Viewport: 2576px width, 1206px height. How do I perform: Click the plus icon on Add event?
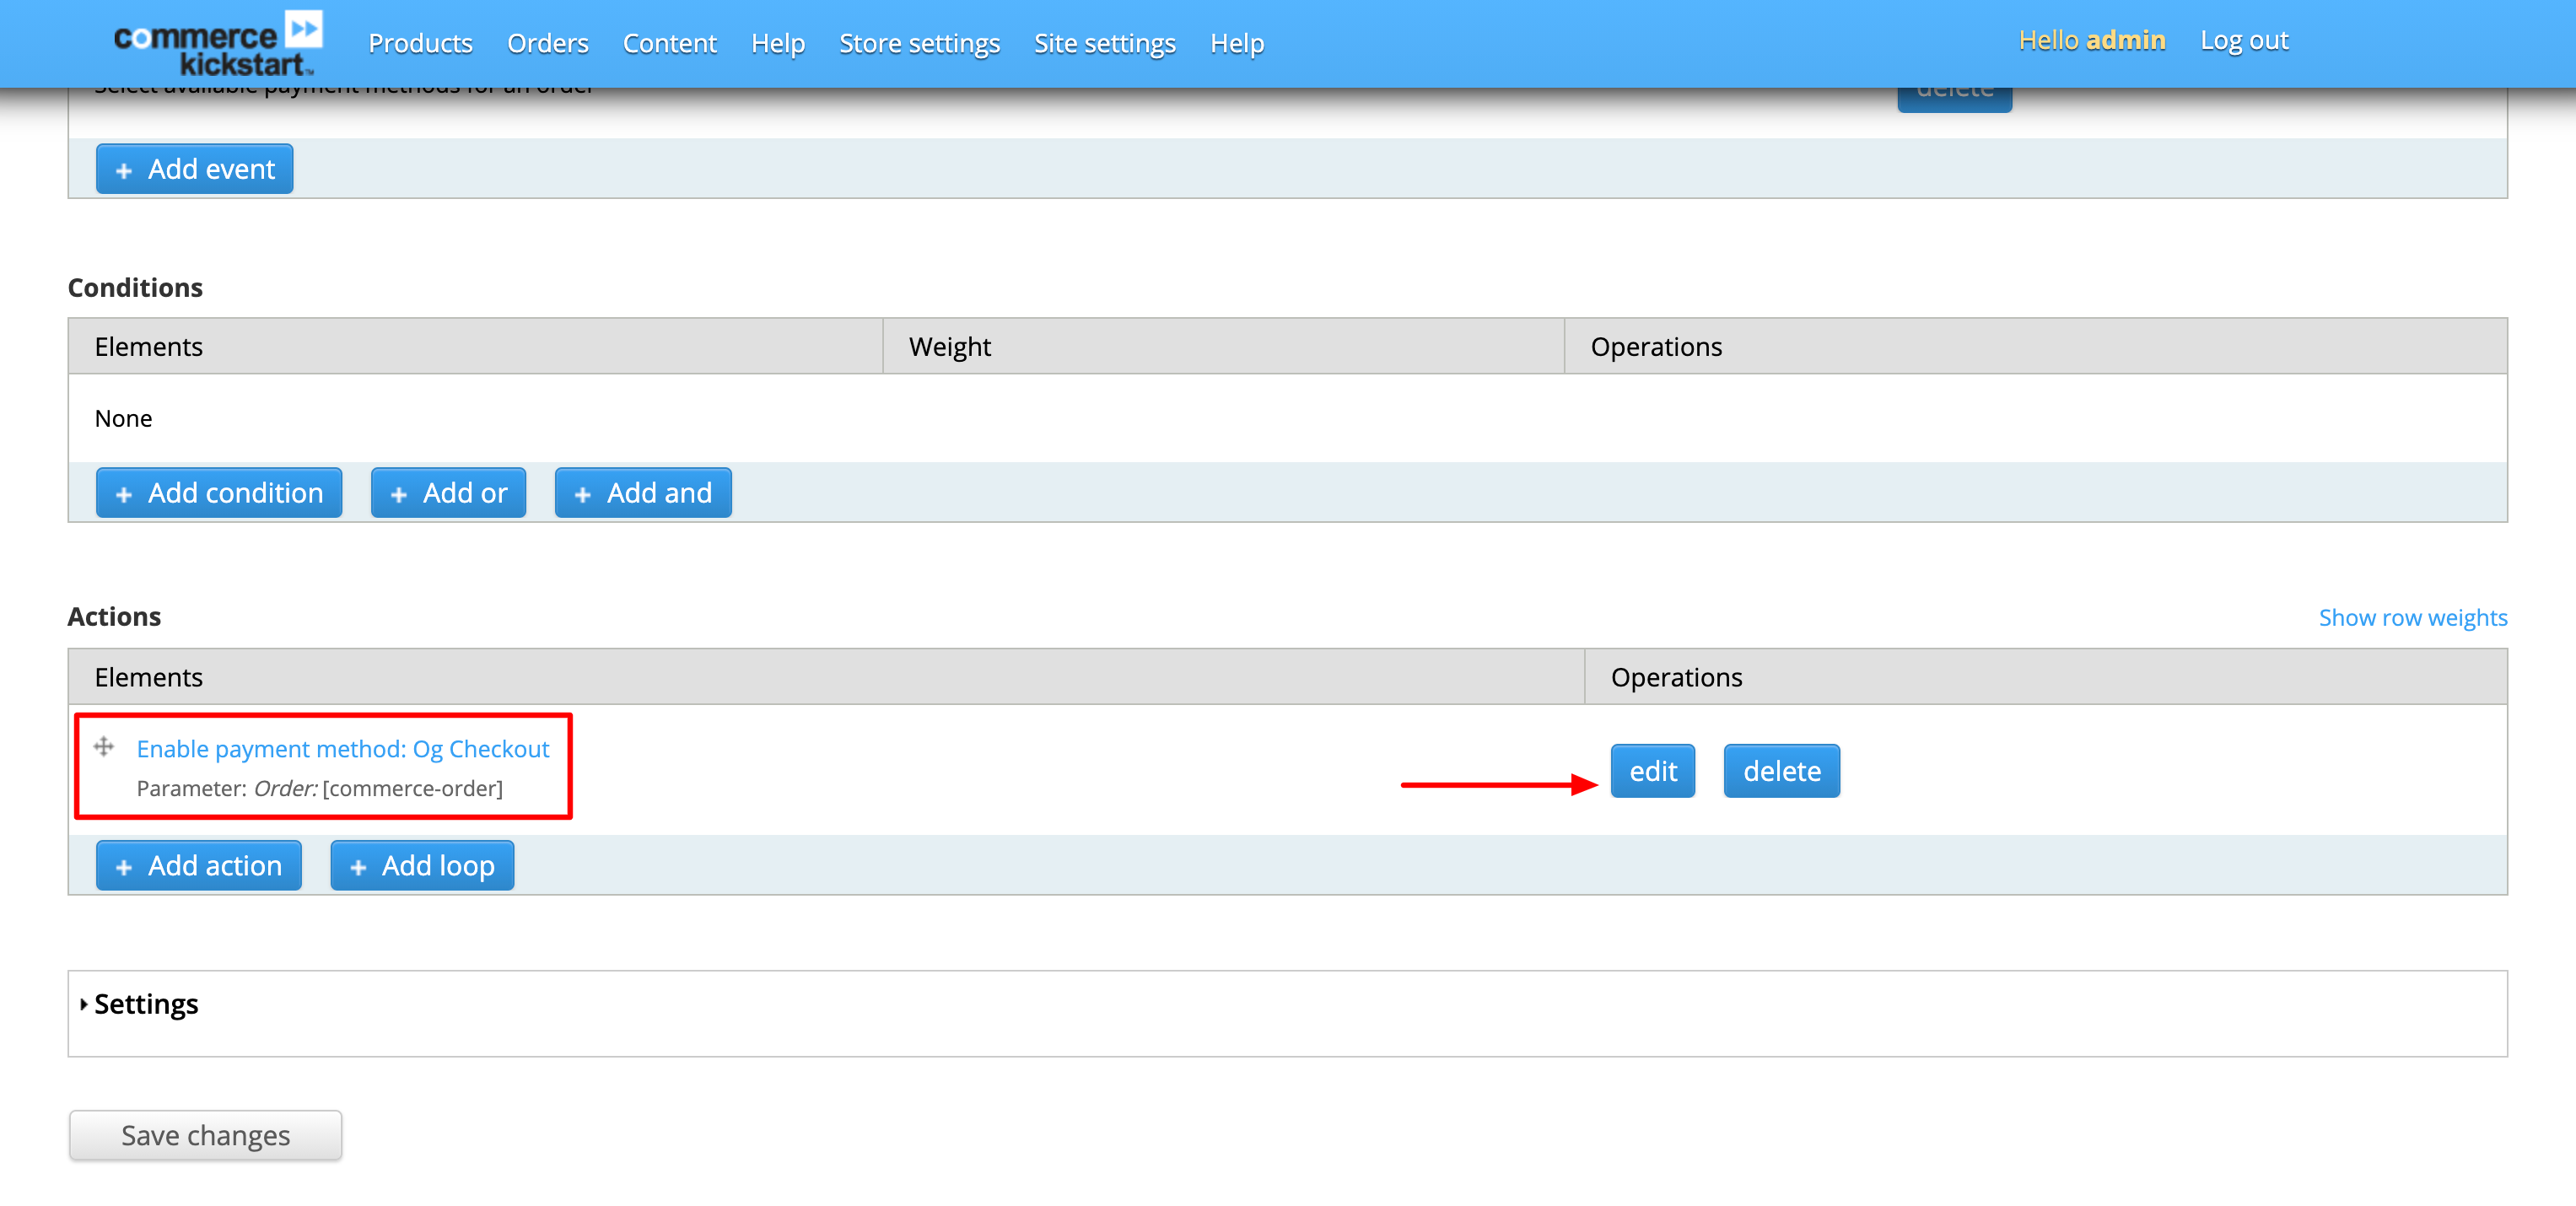(x=124, y=169)
